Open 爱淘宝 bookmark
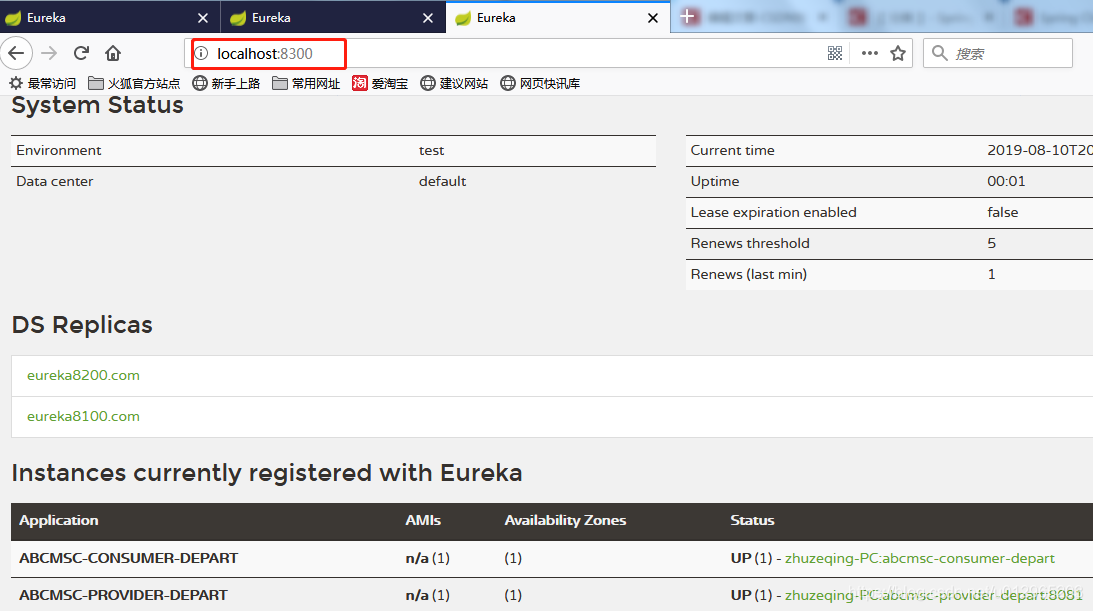The image size is (1093, 611). click(380, 84)
